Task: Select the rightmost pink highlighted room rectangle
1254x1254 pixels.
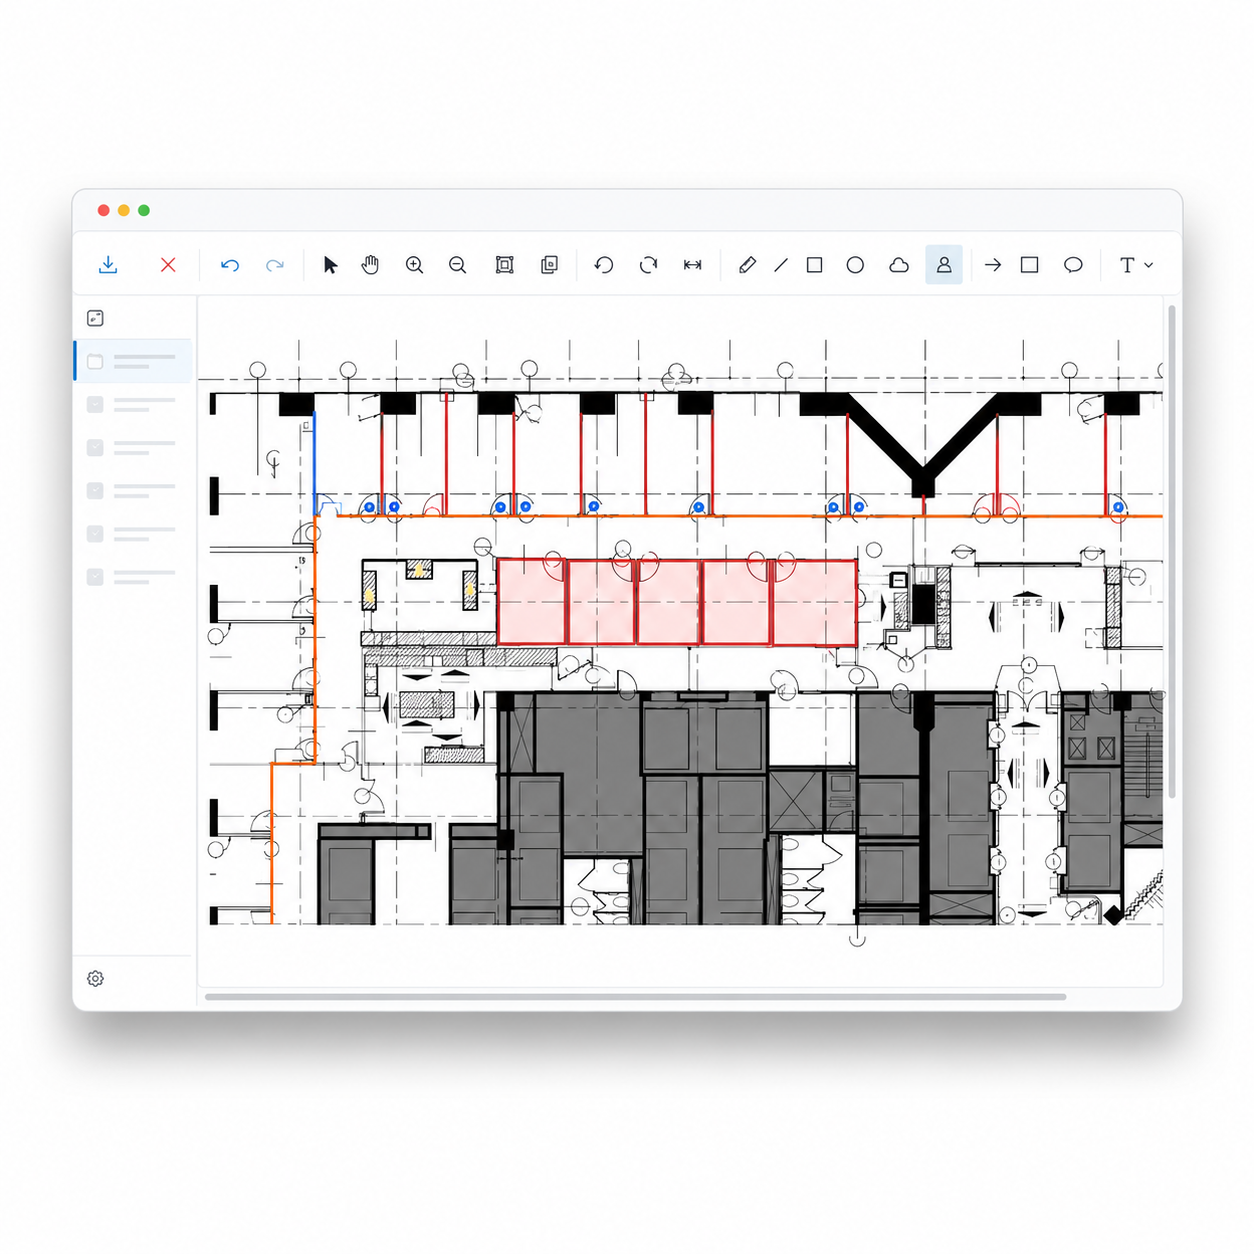Action: coord(814,602)
